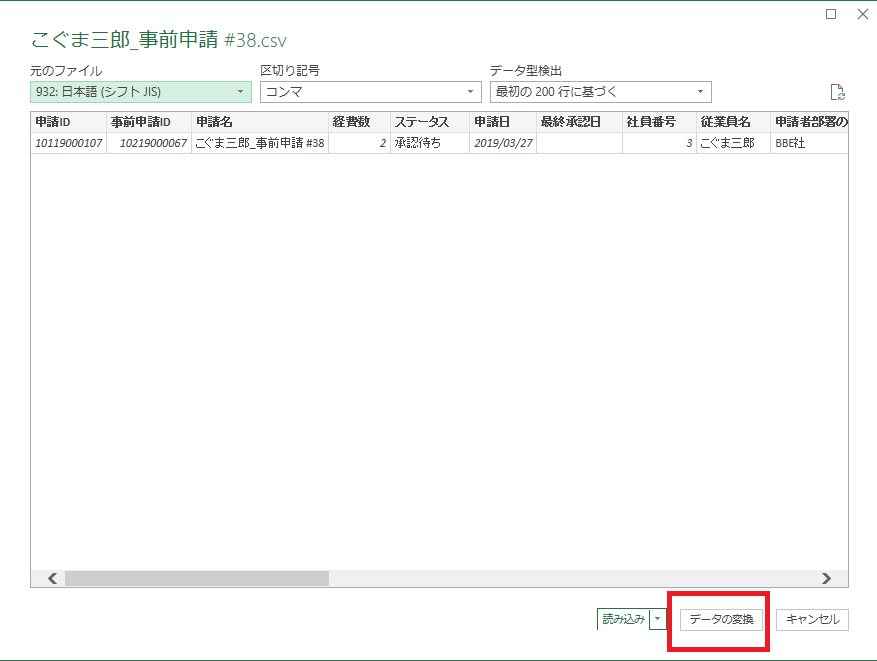Click the date cell 2019/03/27
The height and width of the screenshot is (661, 877).
coord(503,143)
